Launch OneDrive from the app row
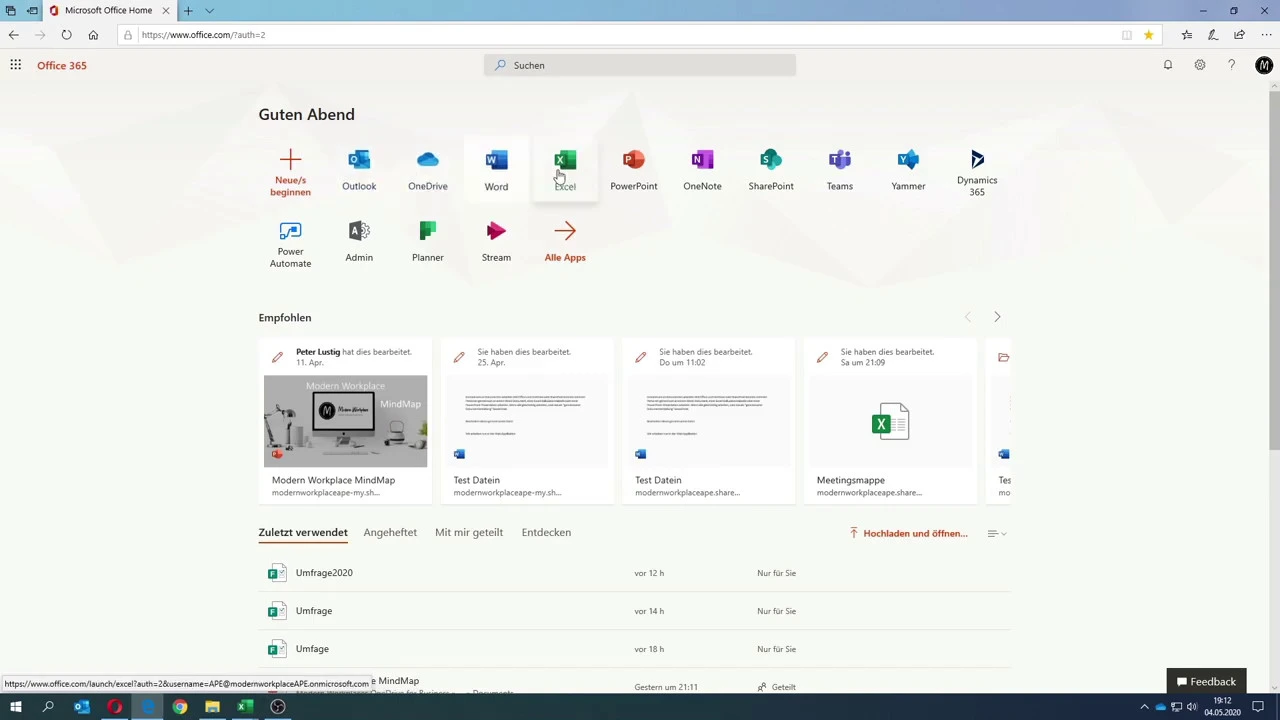1280x720 pixels. pyautogui.click(x=427, y=170)
